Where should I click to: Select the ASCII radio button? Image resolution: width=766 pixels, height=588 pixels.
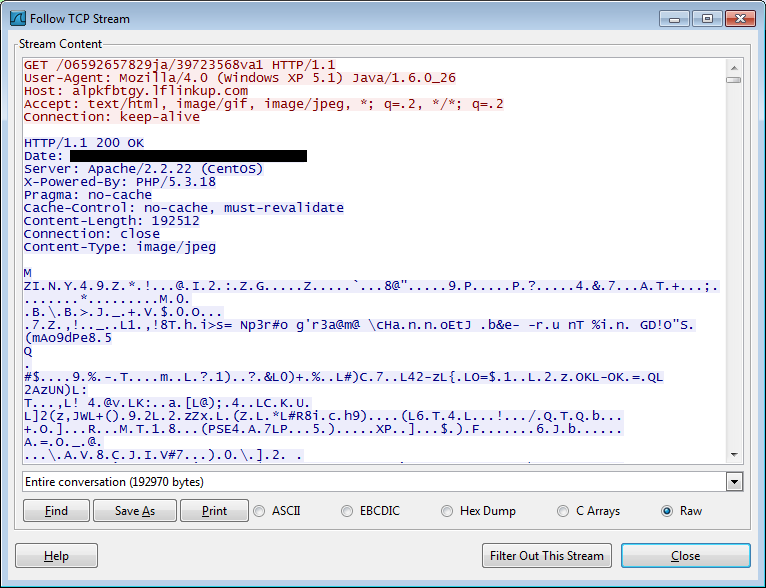tap(261, 511)
